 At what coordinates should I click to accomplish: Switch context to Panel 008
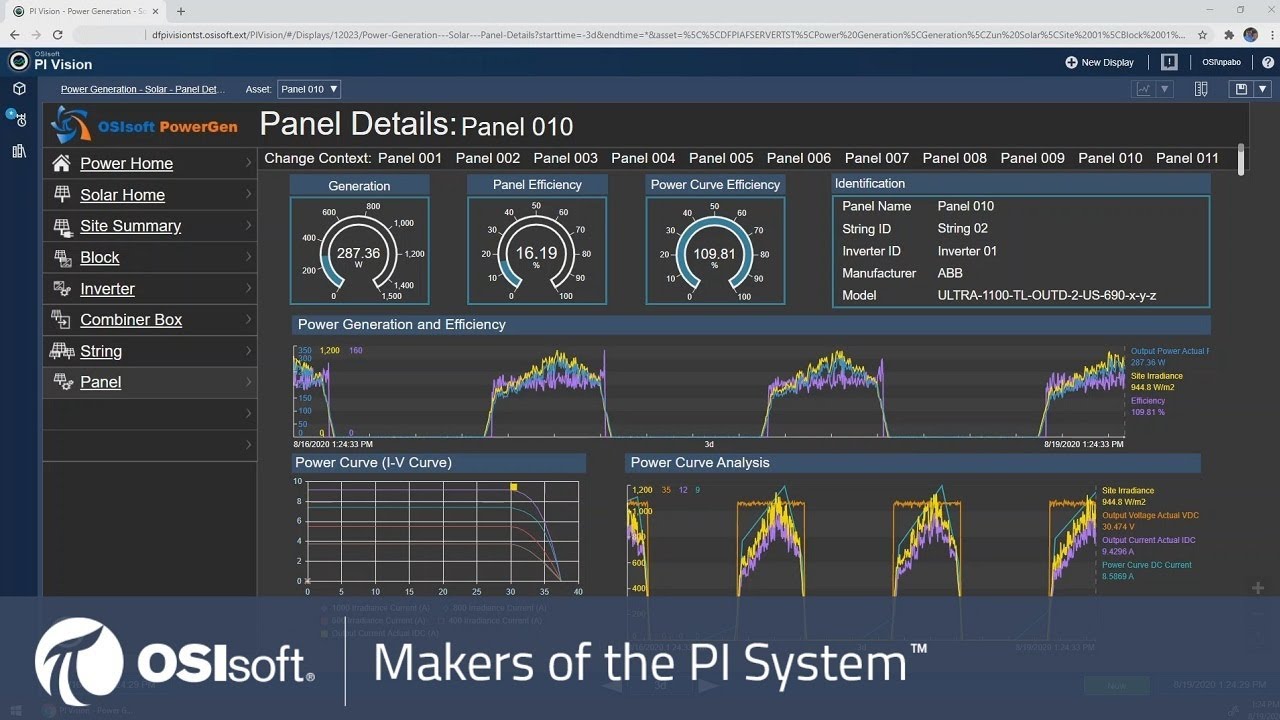tap(955, 158)
